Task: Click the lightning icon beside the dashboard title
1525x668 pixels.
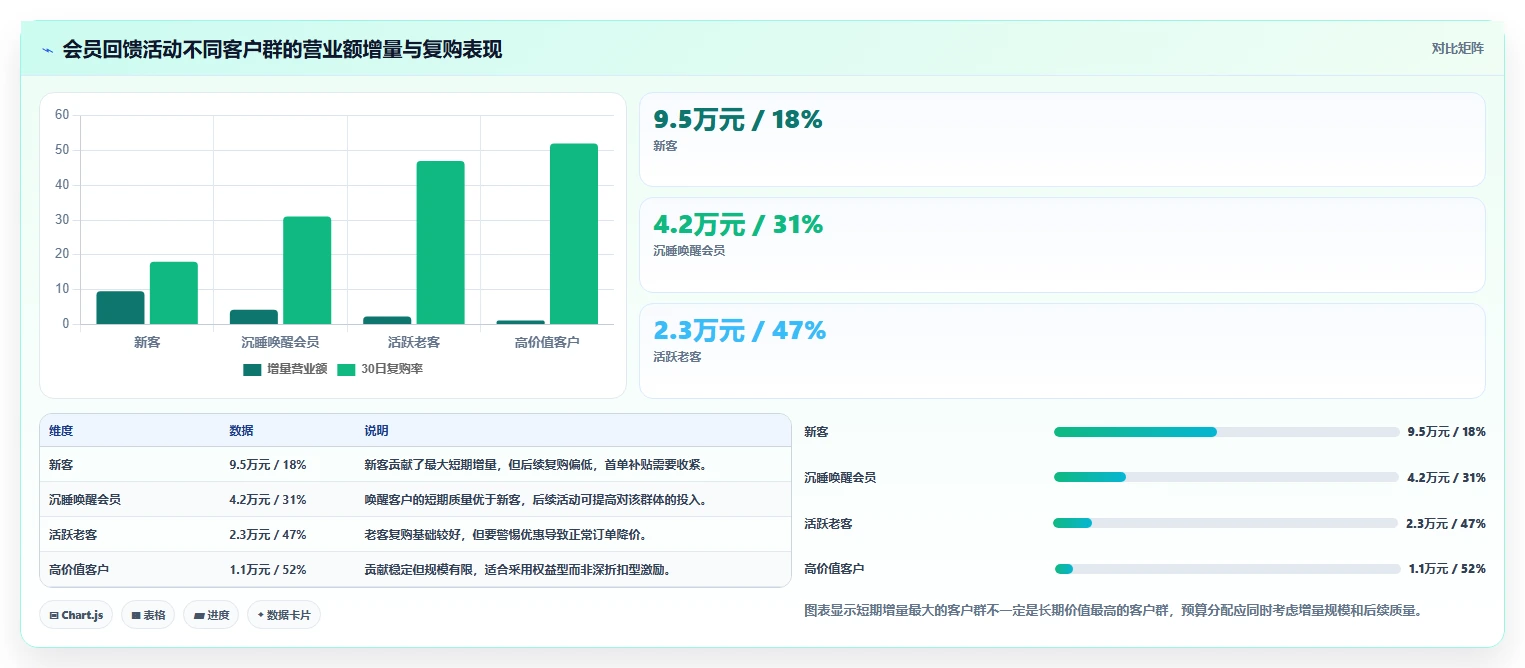Action: (47, 50)
